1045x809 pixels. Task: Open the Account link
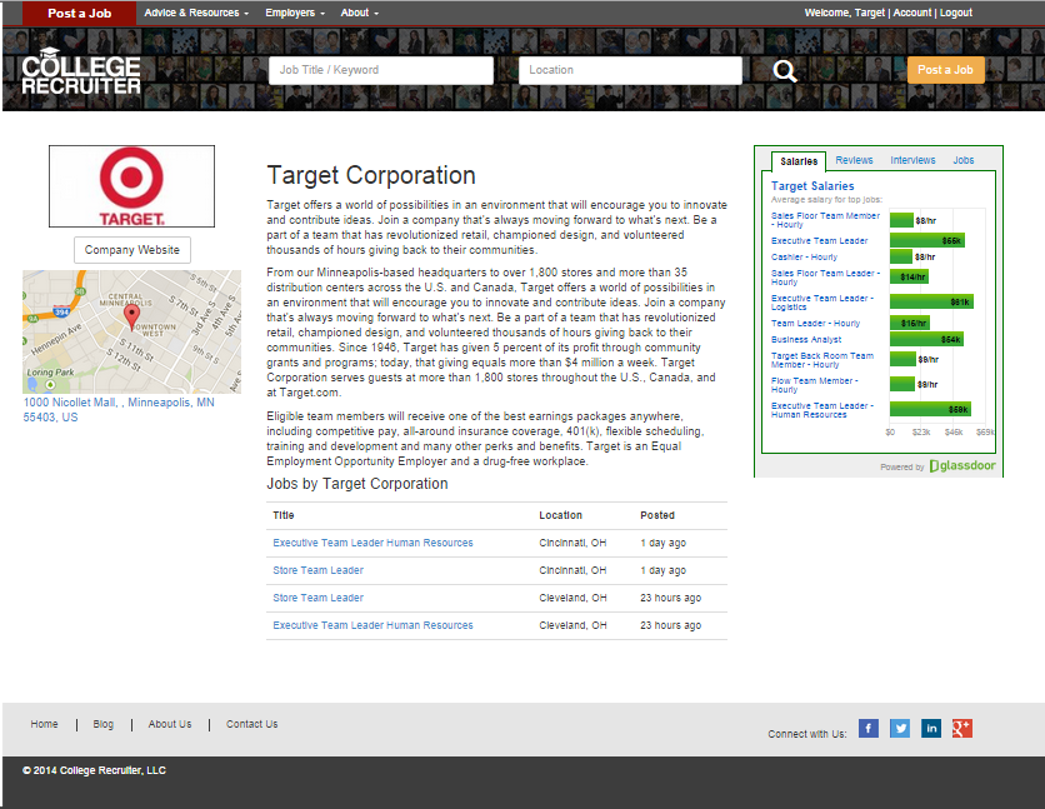click(912, 13)
